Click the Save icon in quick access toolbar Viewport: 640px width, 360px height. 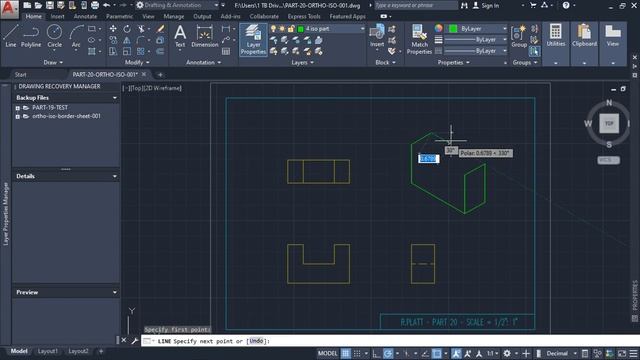[49, 5]
